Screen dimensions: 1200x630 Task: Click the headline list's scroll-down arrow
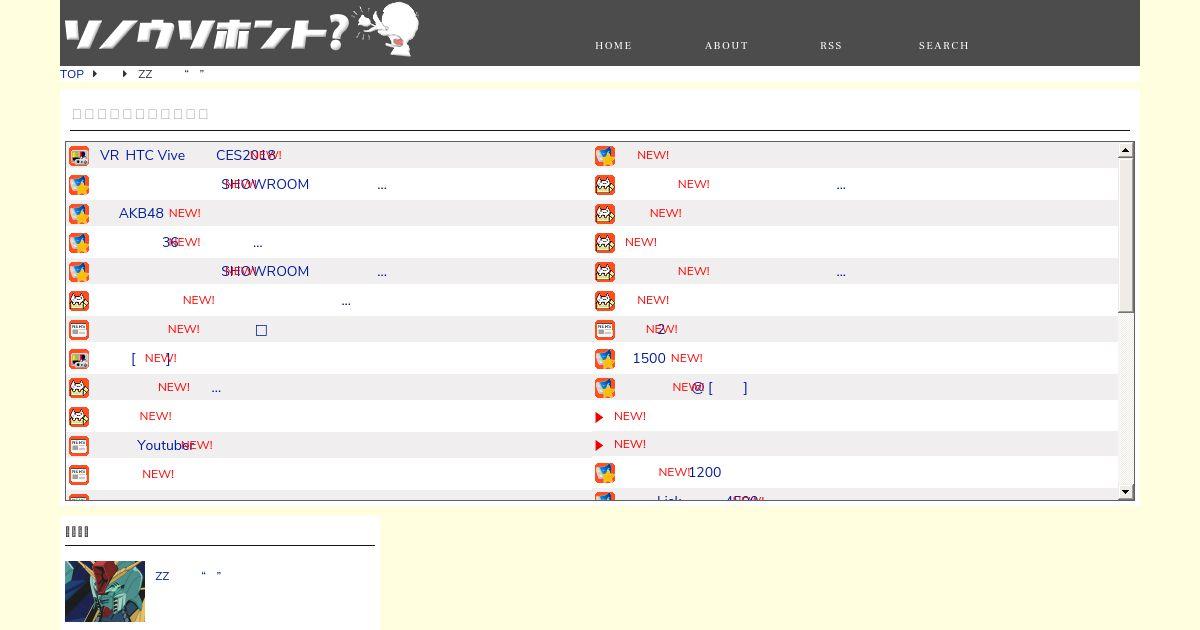pos(1126,491)
